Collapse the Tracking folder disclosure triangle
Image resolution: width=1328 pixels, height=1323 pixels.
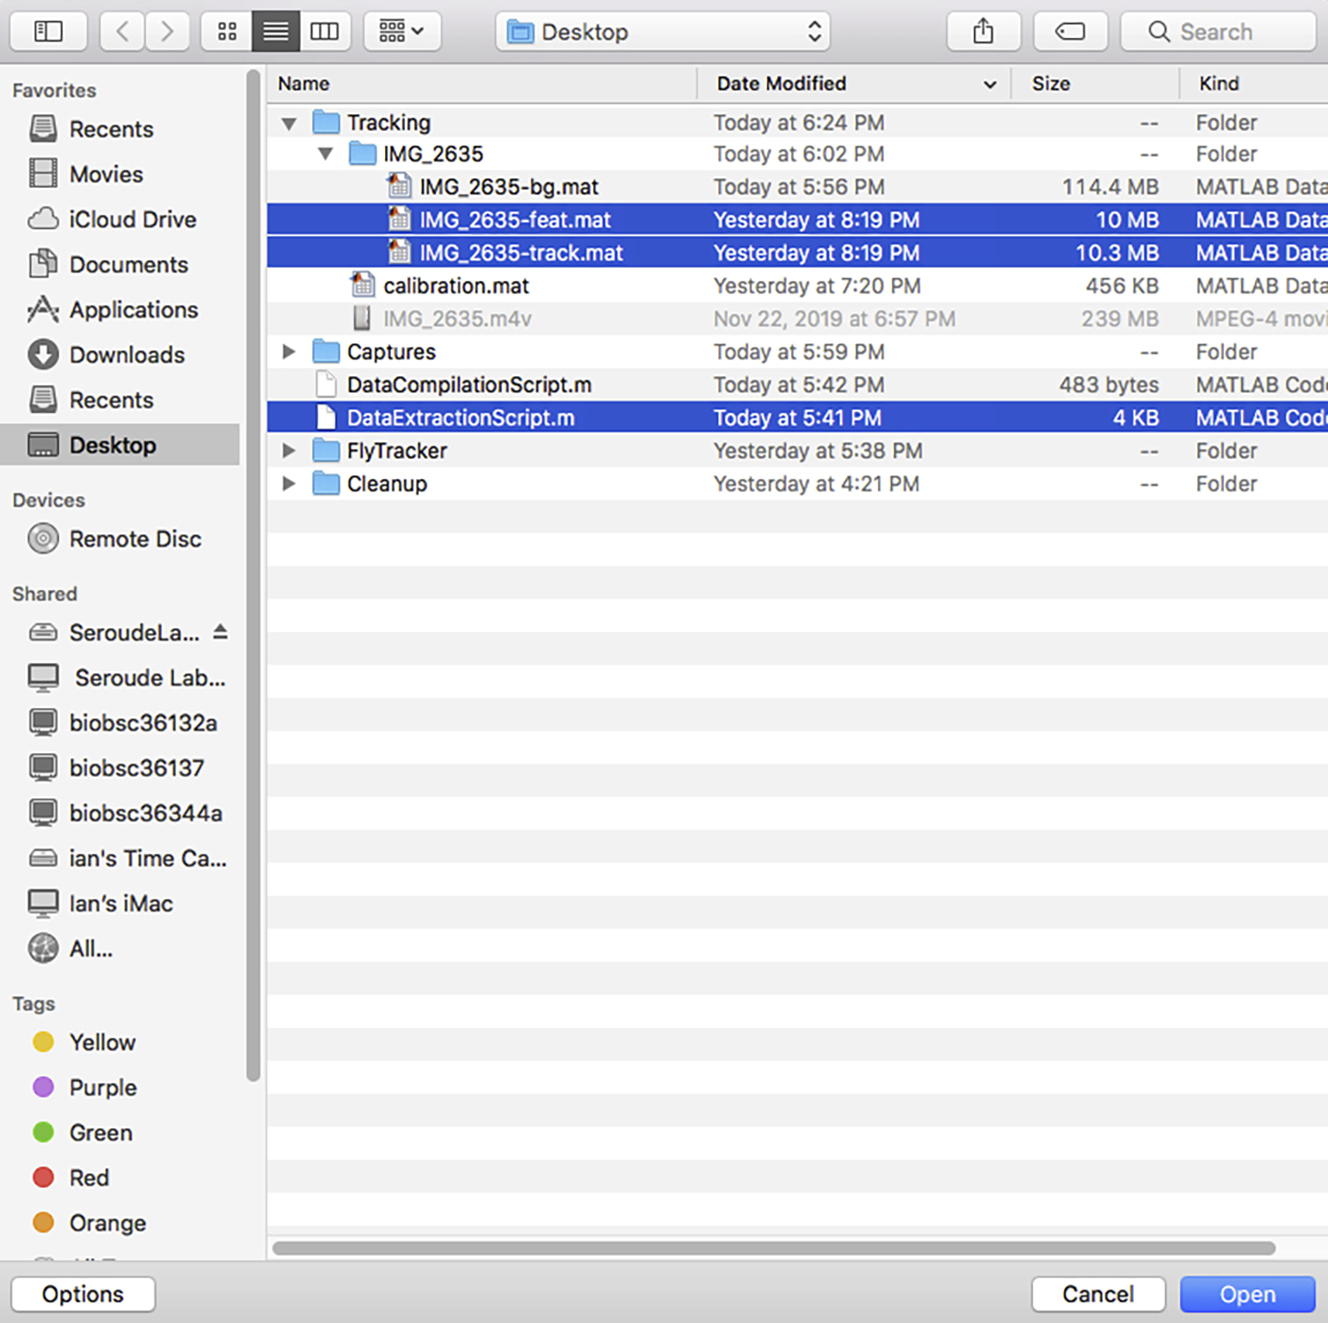289,124
